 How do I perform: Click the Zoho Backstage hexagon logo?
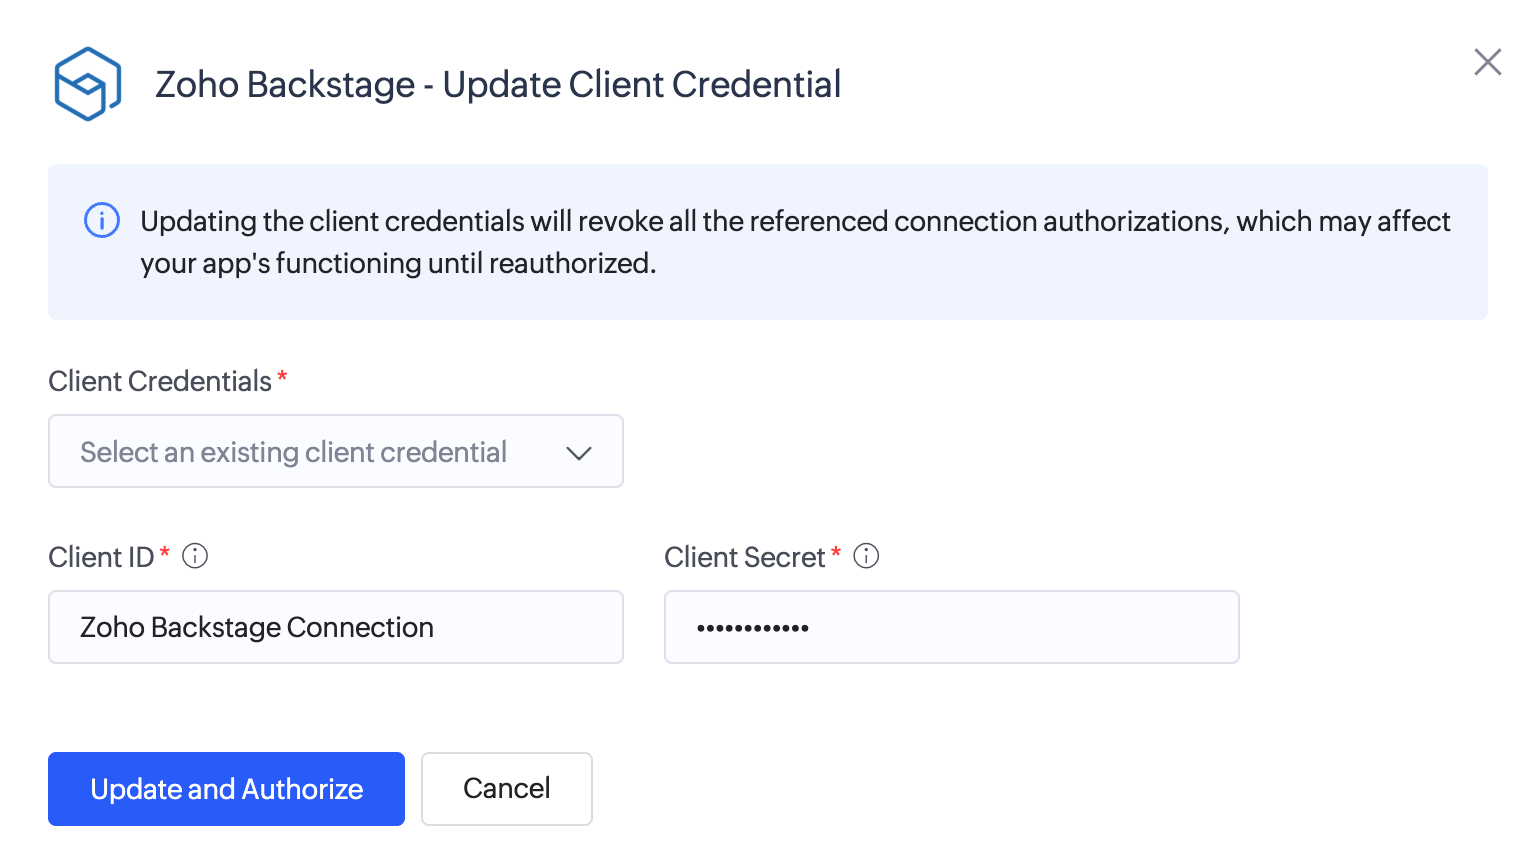click(x=88, y=84)
